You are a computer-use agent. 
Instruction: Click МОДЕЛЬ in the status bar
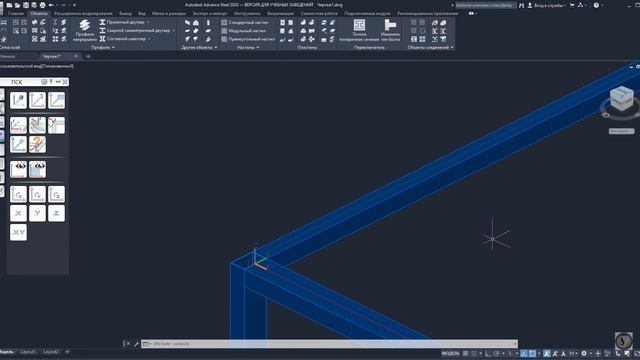point(451,353)
